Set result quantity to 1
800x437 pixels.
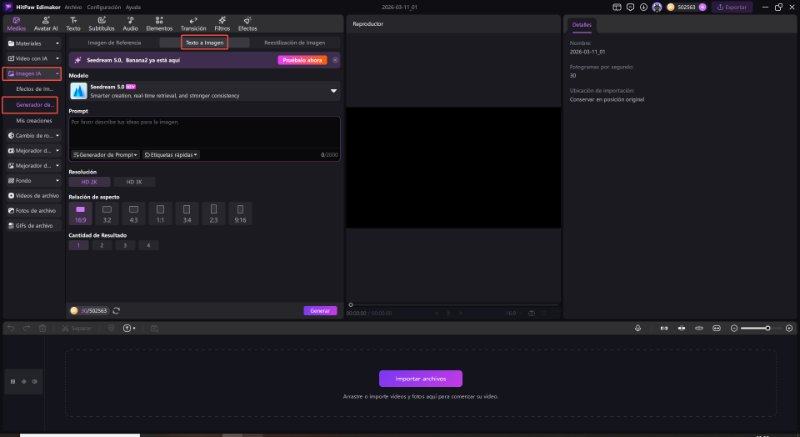click(79, 246)
